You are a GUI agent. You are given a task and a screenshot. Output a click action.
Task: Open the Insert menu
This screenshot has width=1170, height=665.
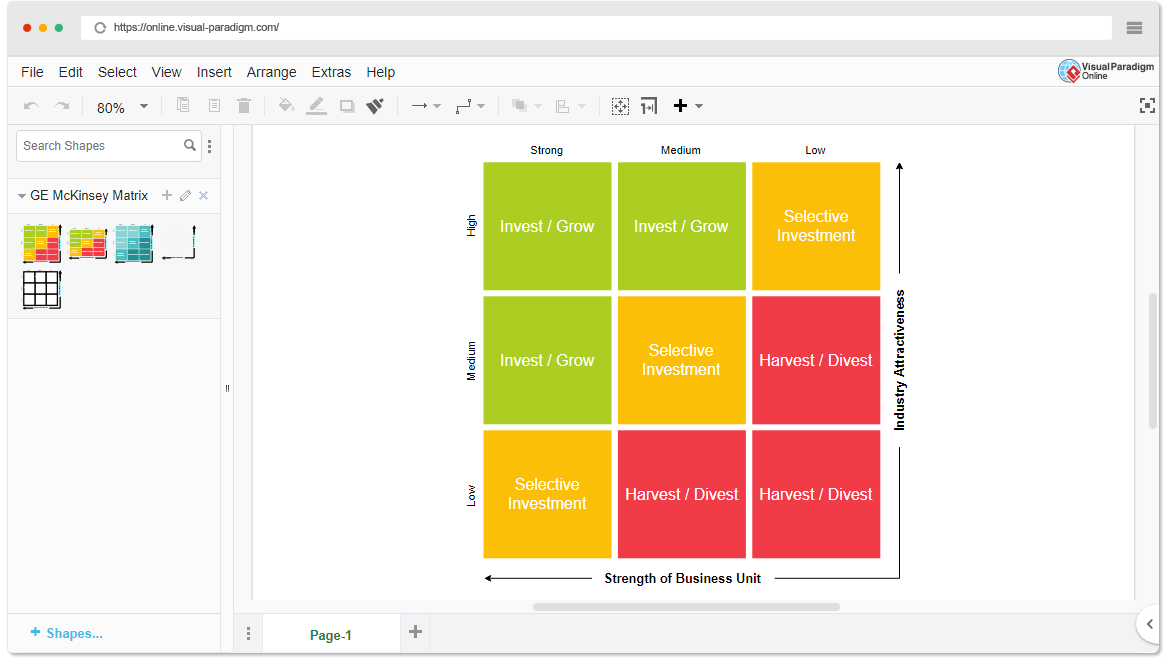pos(214,72)
